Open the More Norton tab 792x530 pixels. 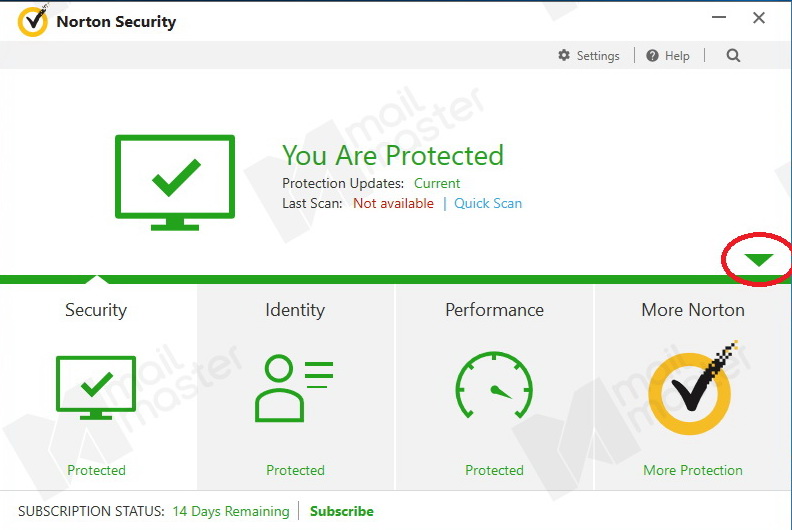click(692, 310)
